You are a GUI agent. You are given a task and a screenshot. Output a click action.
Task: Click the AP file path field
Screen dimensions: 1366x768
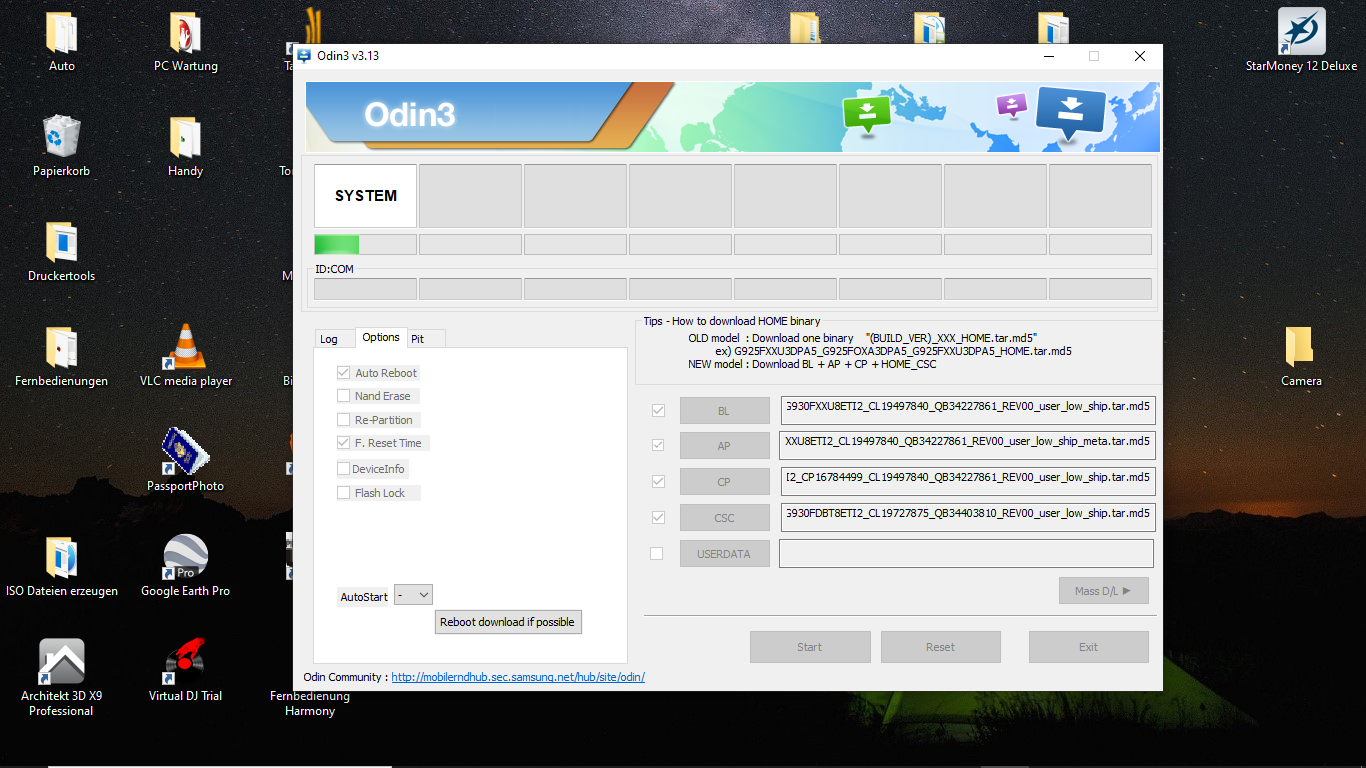967,445
